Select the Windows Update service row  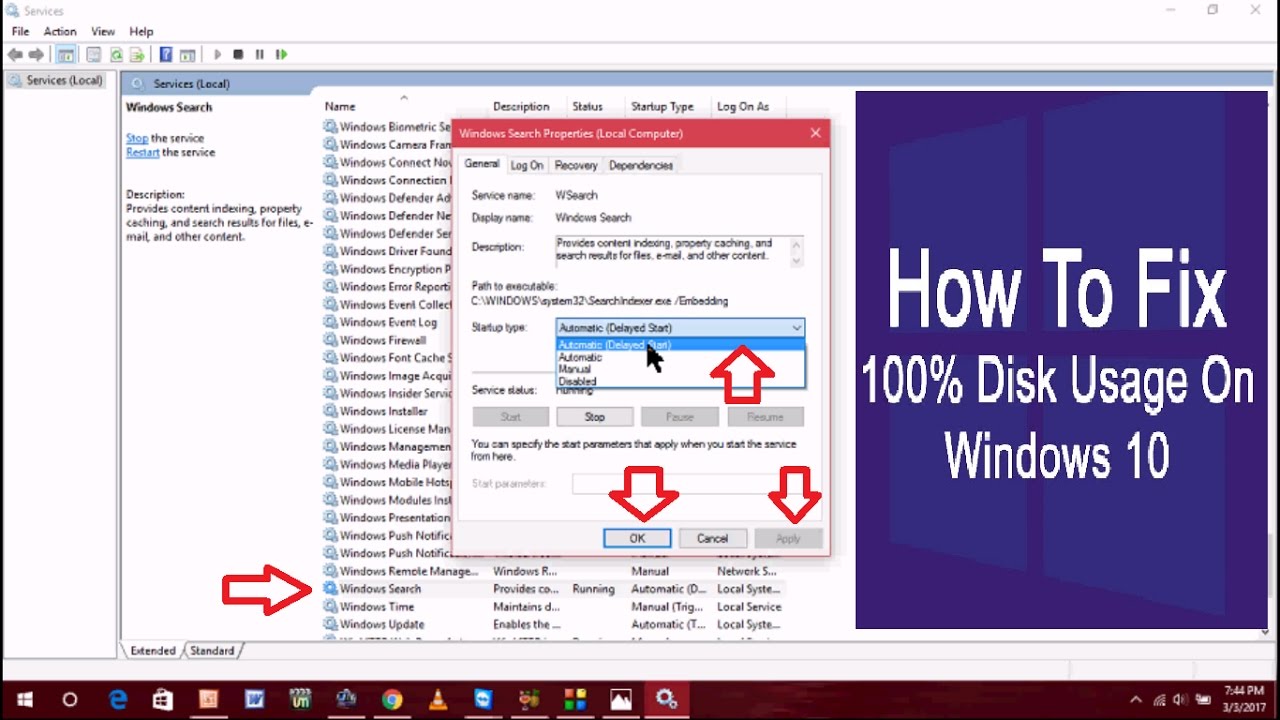pos(553,624)
